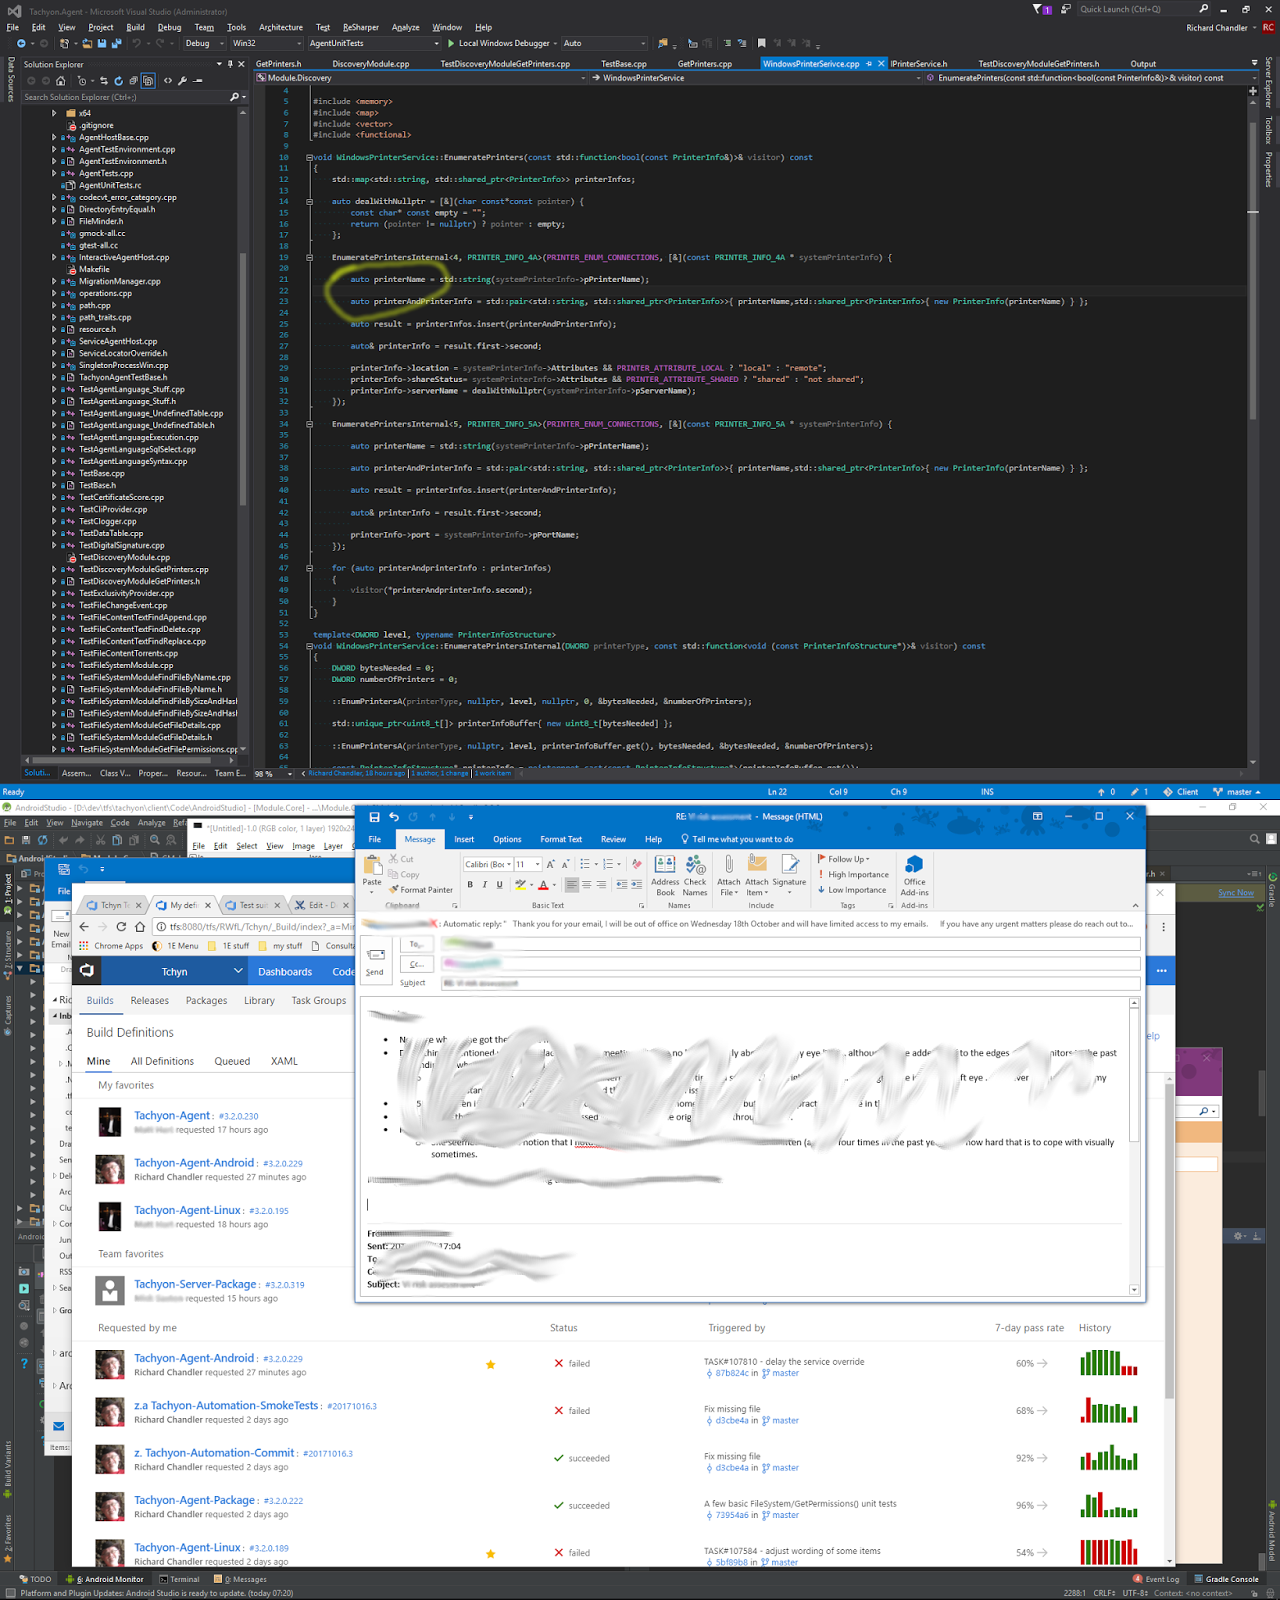Click the Signature icon in the Include group

point(789,866)
